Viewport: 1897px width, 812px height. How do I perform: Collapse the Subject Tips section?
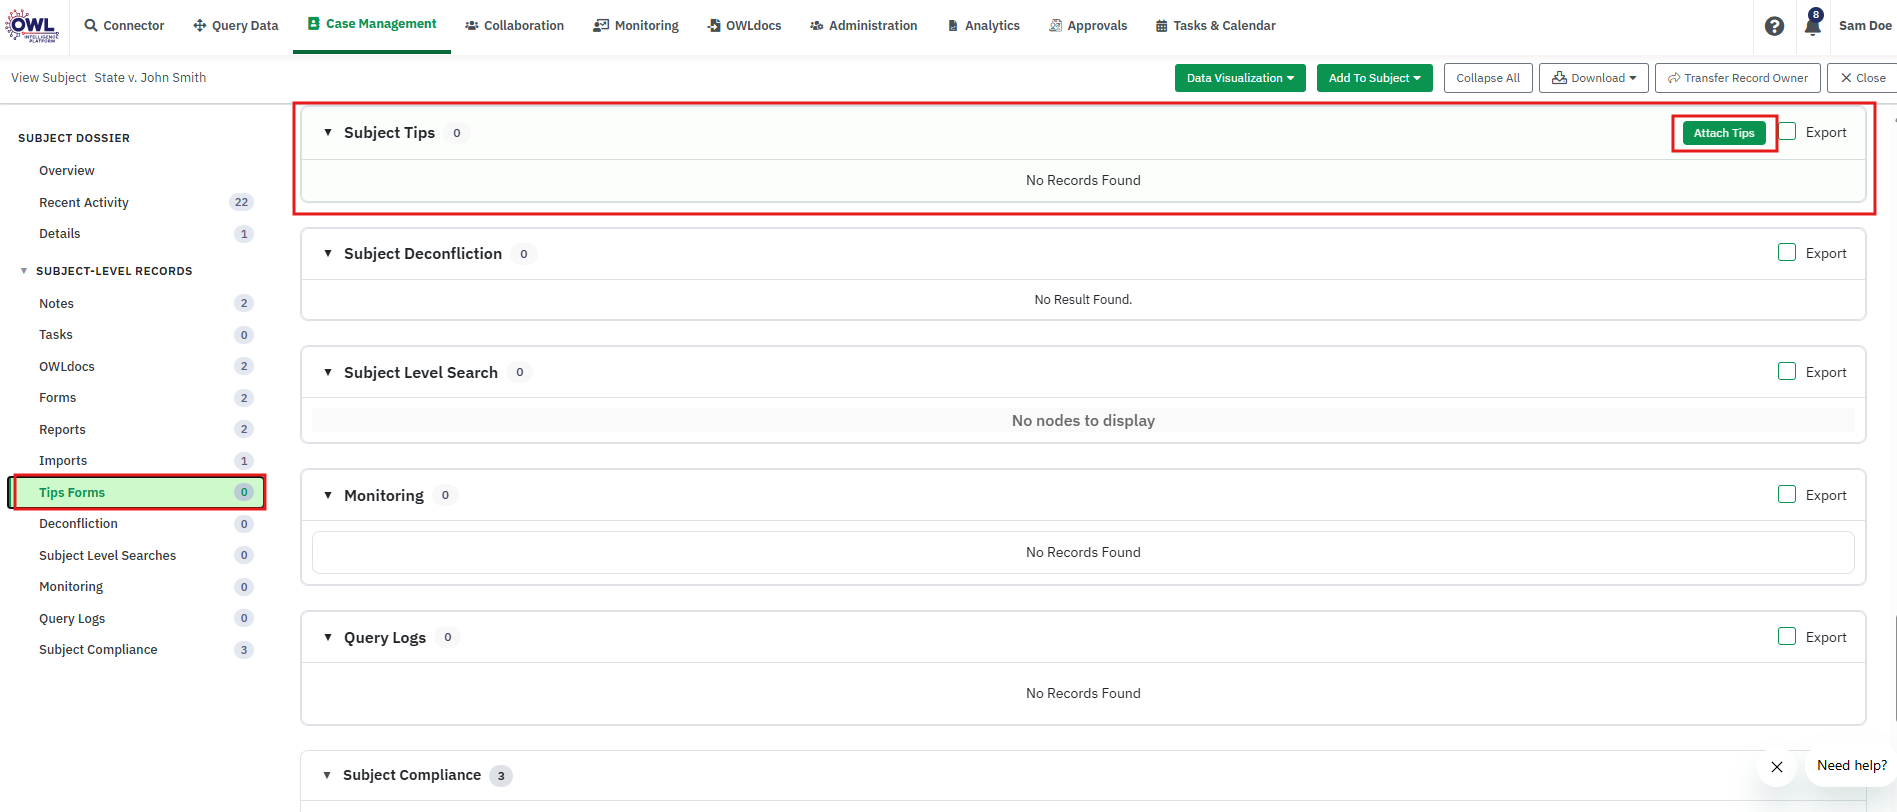[x=328, y=132]
